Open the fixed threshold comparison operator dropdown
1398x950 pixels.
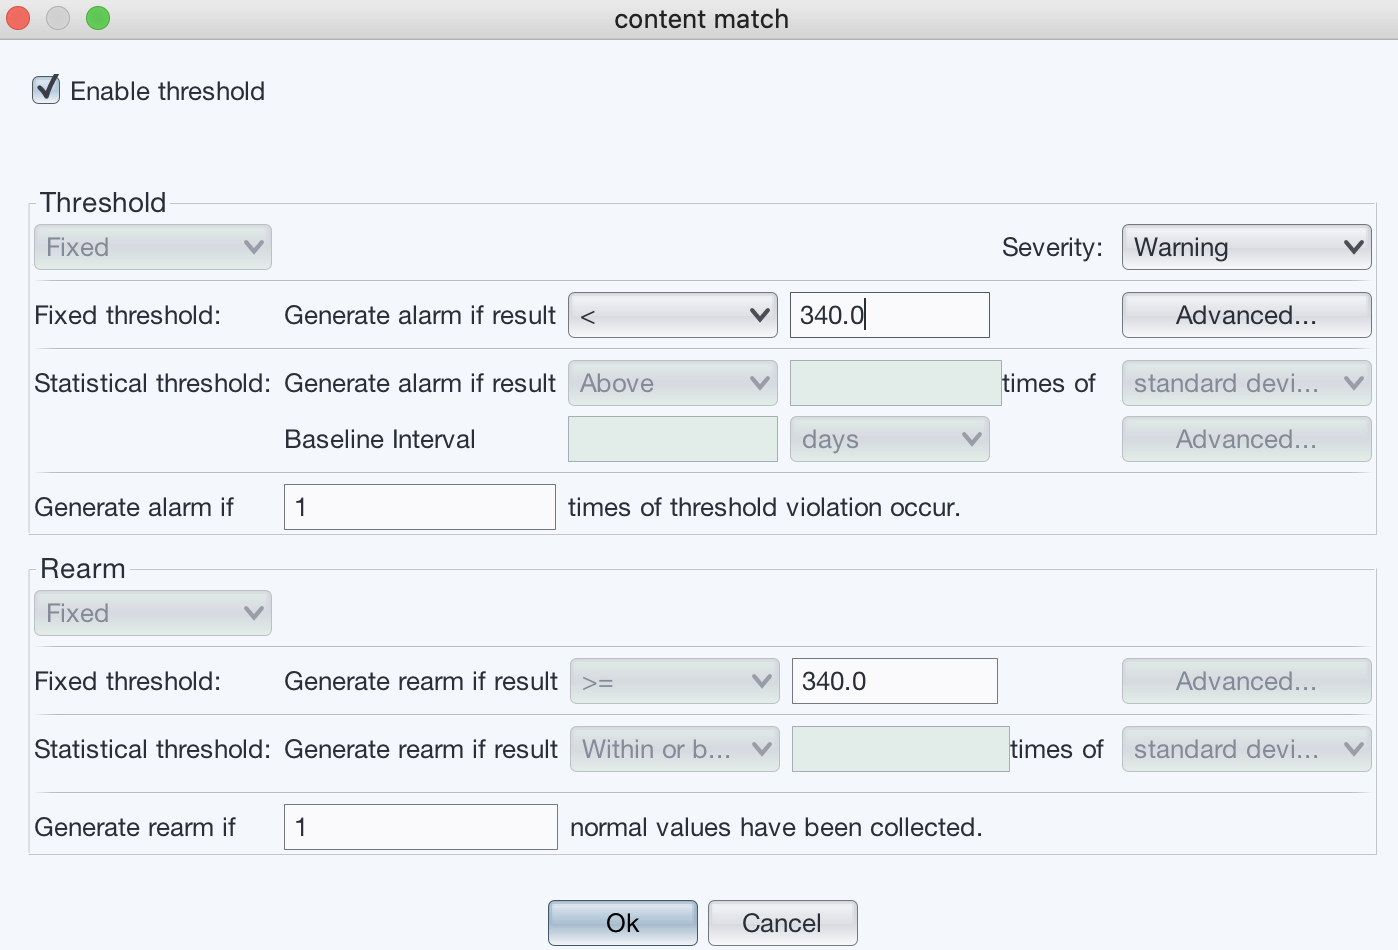click(x=672, y=316)
